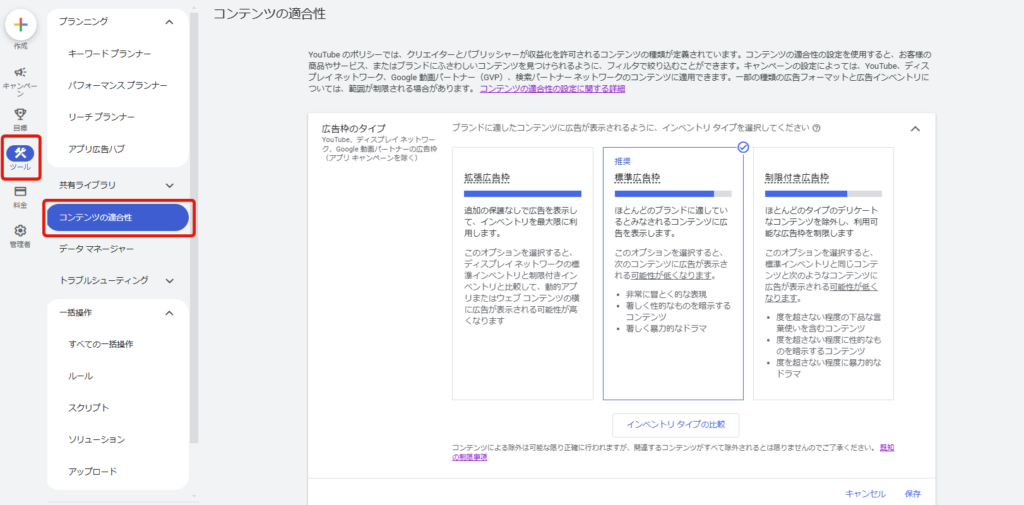Select the 制限付き広告枠 inventory card
The width and height of the screenshot is (1024, 505).
point(824,273)
